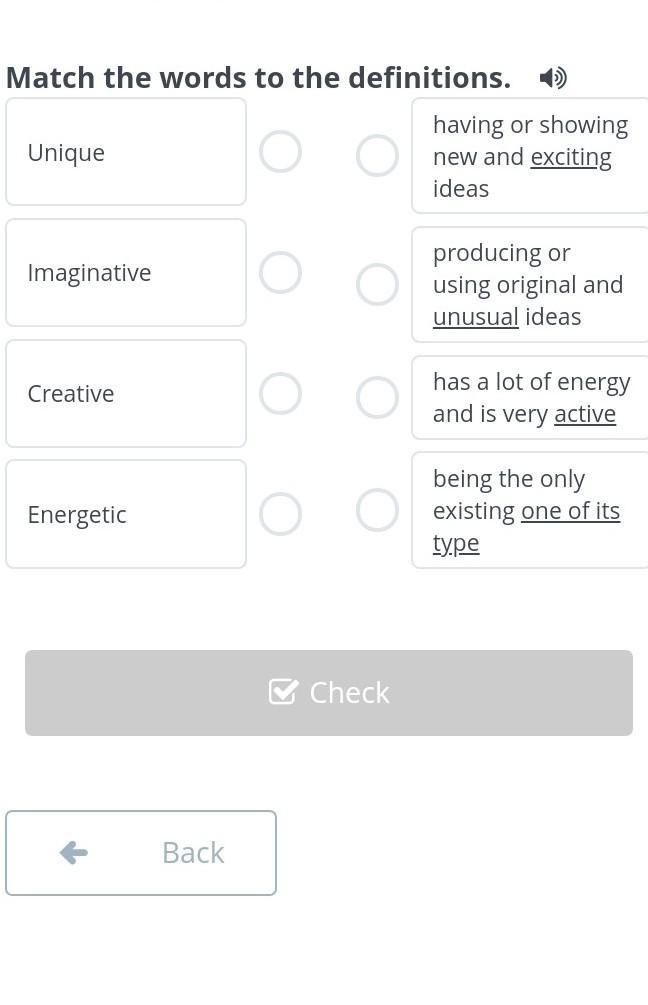The image size is (648, 1005).
Task: Click the underlined phrase 'one of its'
Action: [570, 511]
